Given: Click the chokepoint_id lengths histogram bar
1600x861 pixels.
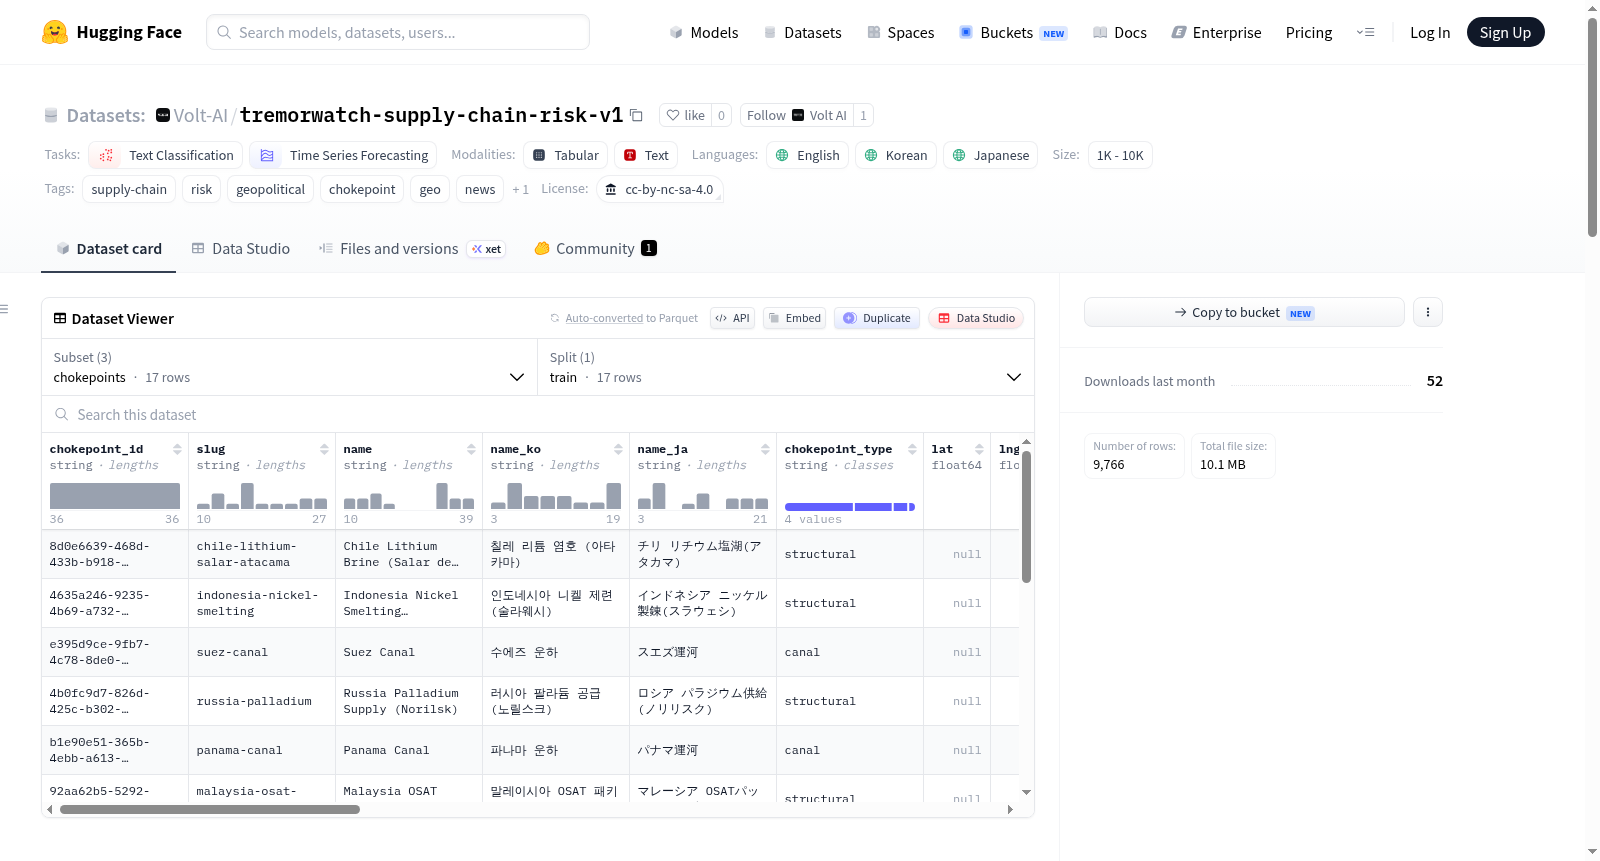Looking at the screenshot, I should click(x=115, y=496).
